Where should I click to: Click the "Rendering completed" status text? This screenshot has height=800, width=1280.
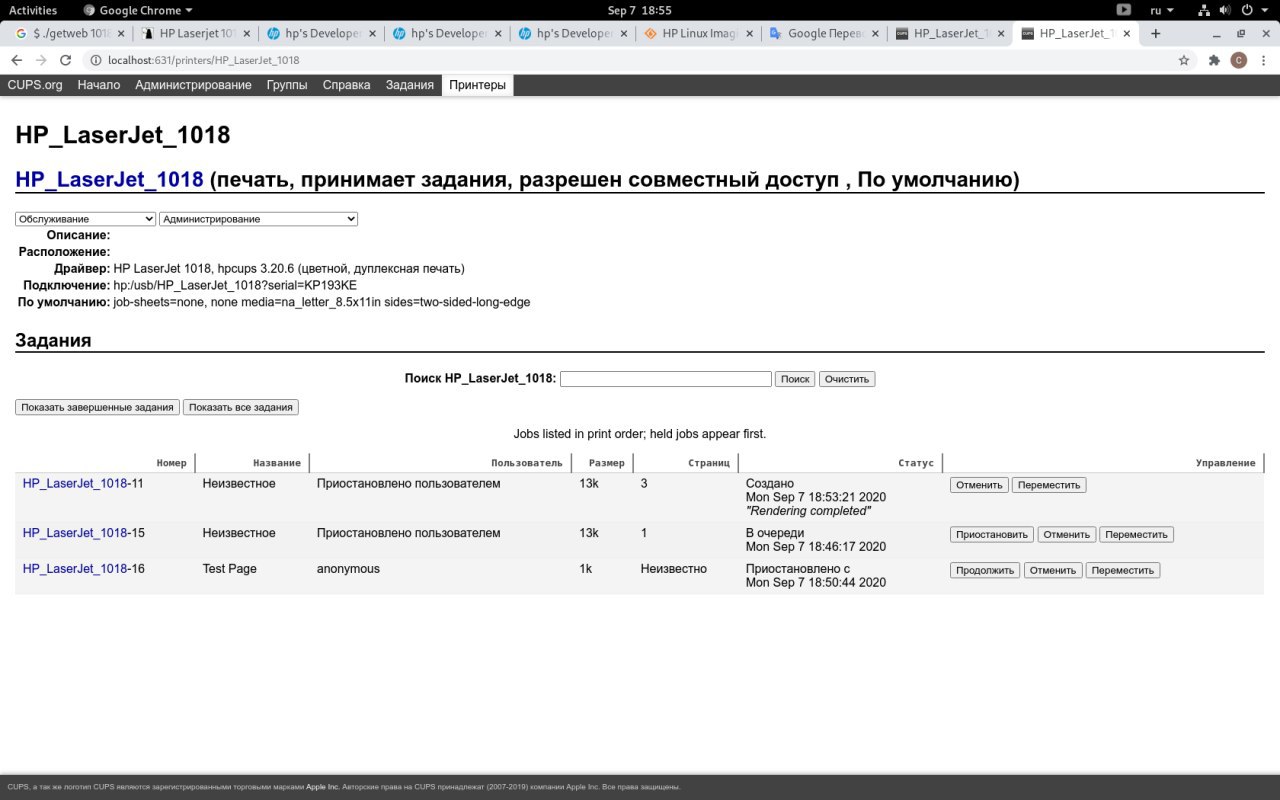[808, 511]
